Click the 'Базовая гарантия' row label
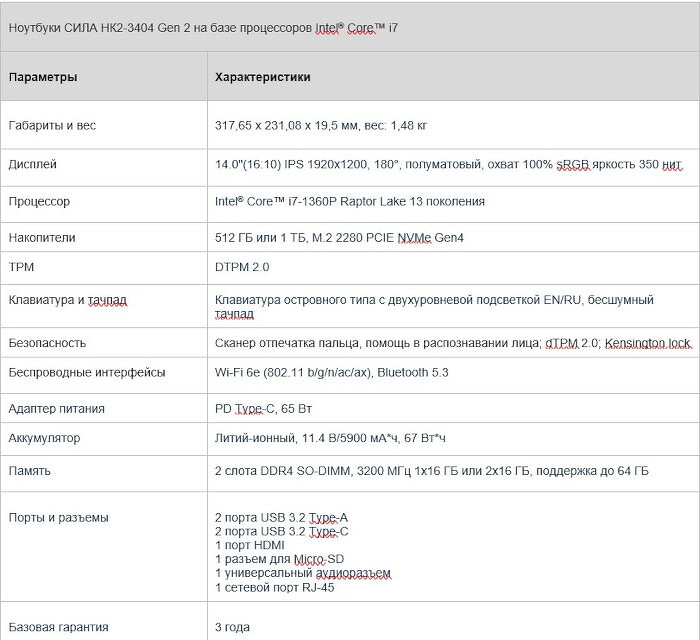Image resolution: width=700 pixels, height=640 pixels. (x=58, y=627)
